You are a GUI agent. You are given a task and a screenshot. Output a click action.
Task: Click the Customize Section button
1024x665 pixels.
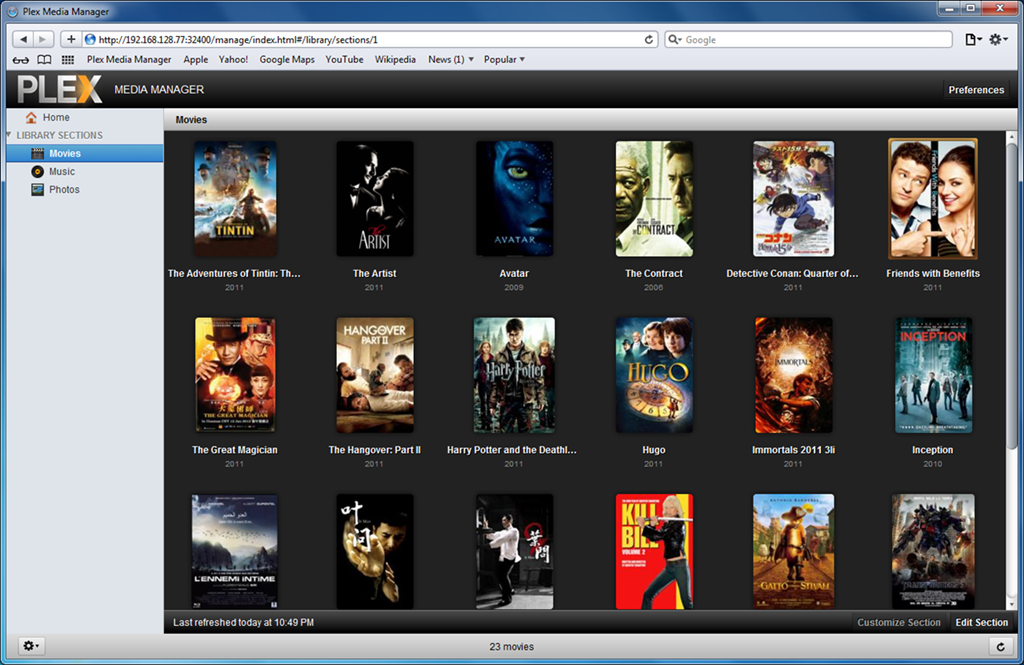[899, 623]
